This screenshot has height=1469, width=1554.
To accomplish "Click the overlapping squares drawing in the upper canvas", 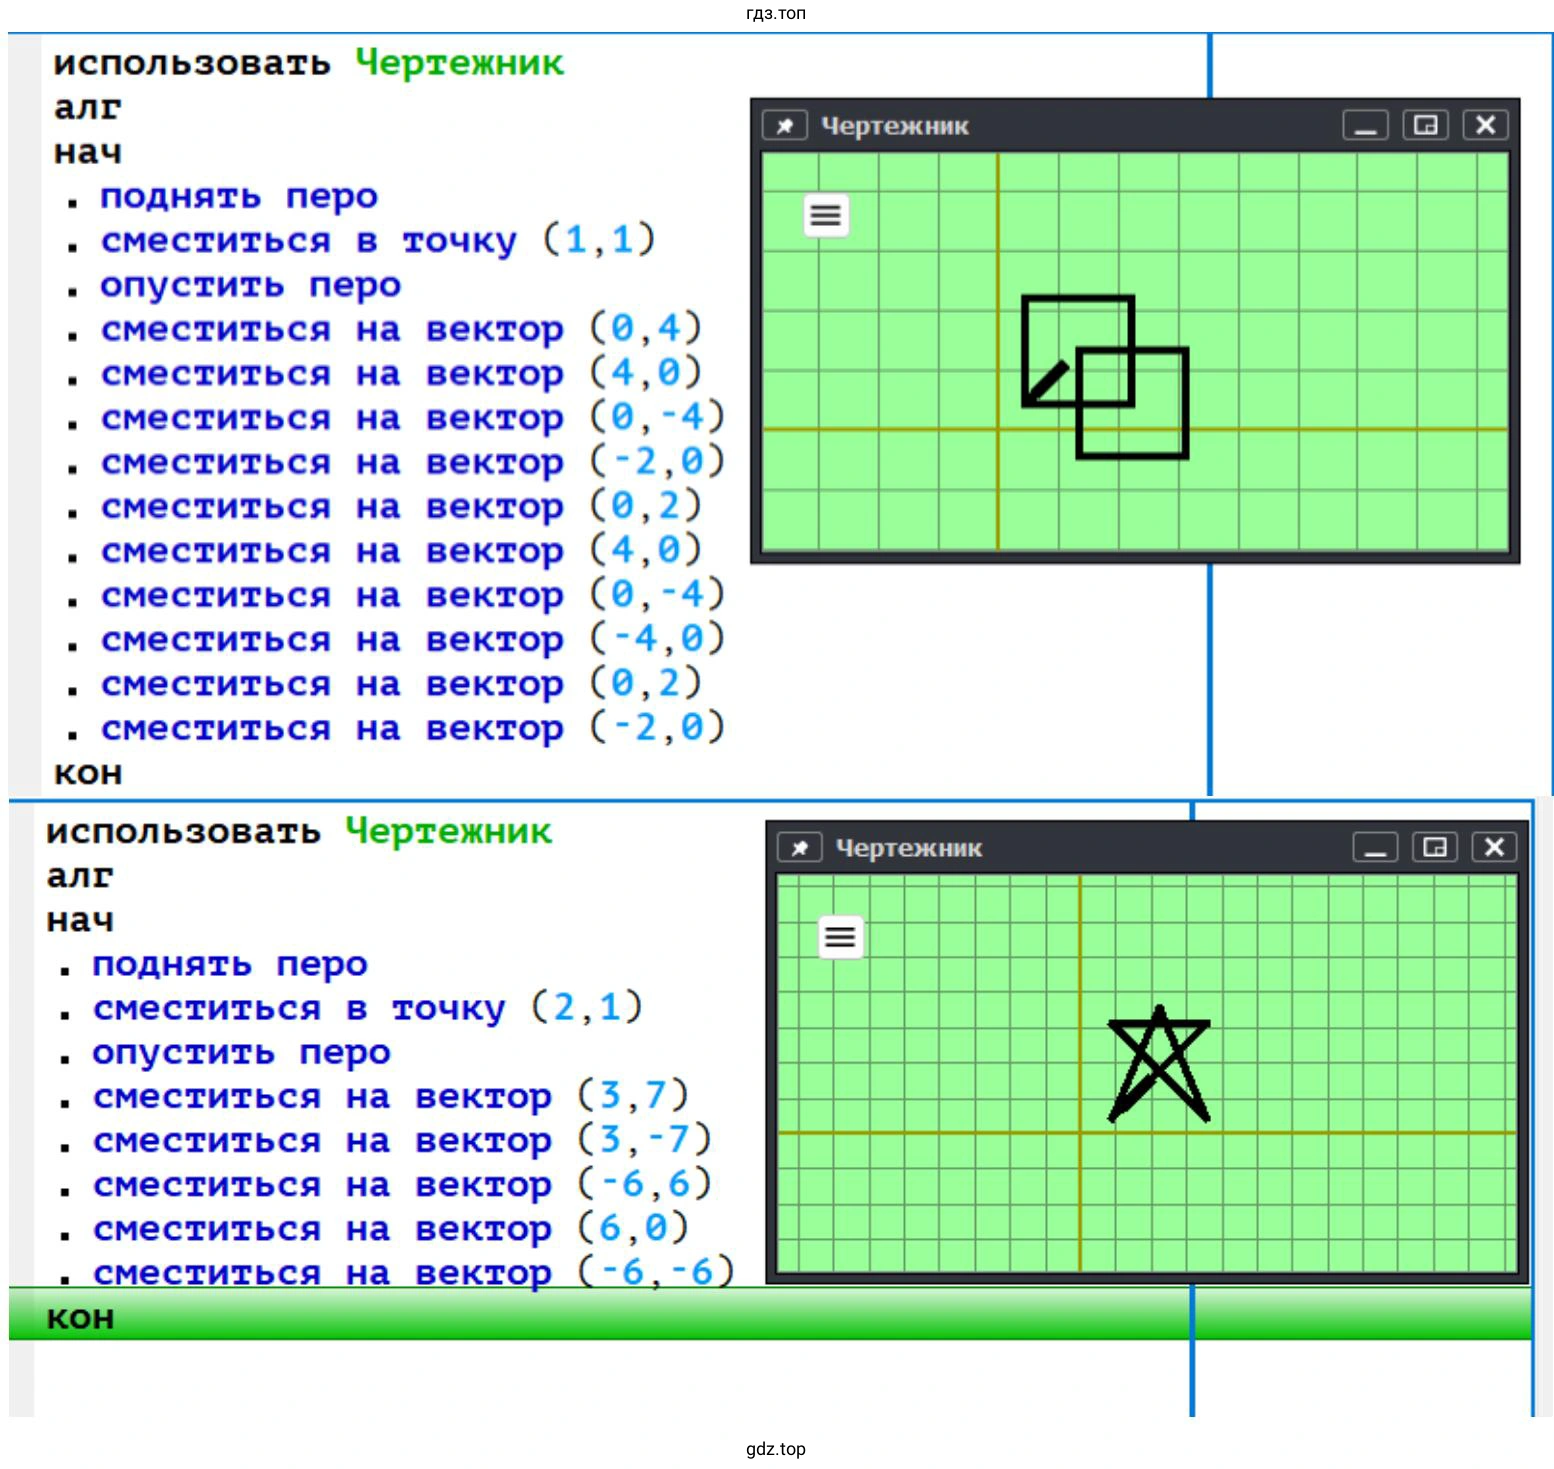I will [x=1105, y=377].
